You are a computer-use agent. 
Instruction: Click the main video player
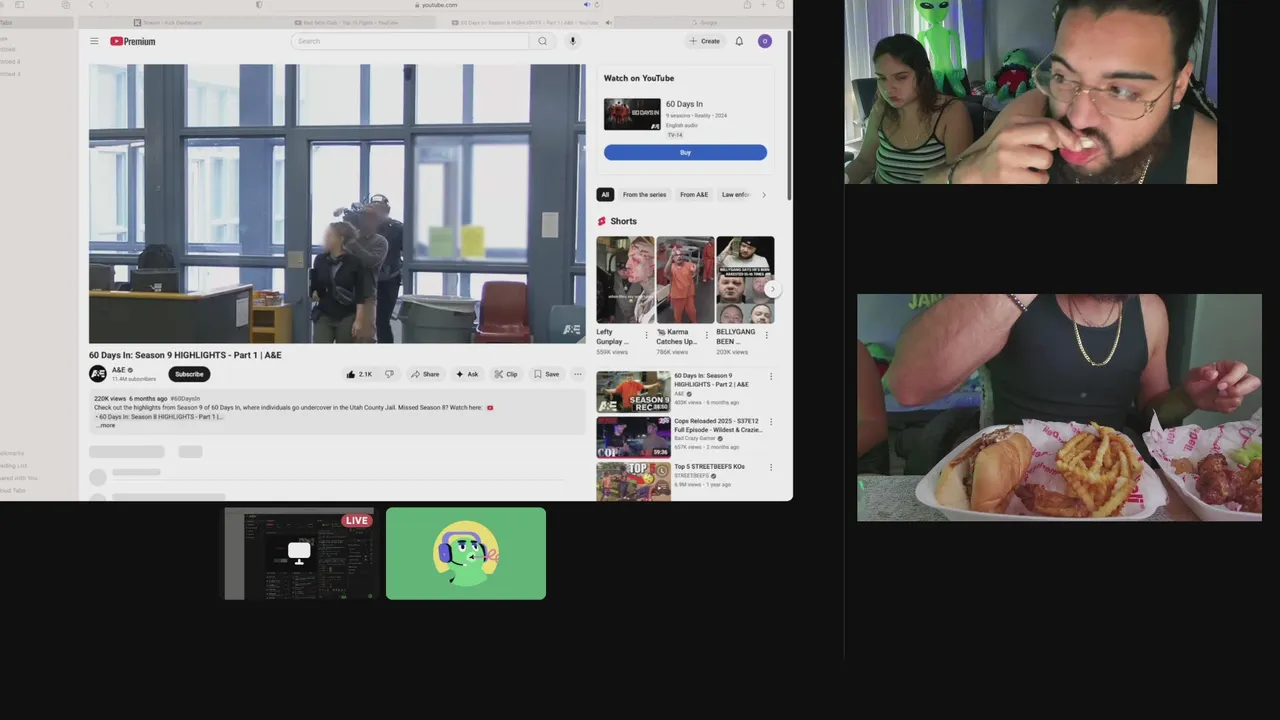point(337,204)
